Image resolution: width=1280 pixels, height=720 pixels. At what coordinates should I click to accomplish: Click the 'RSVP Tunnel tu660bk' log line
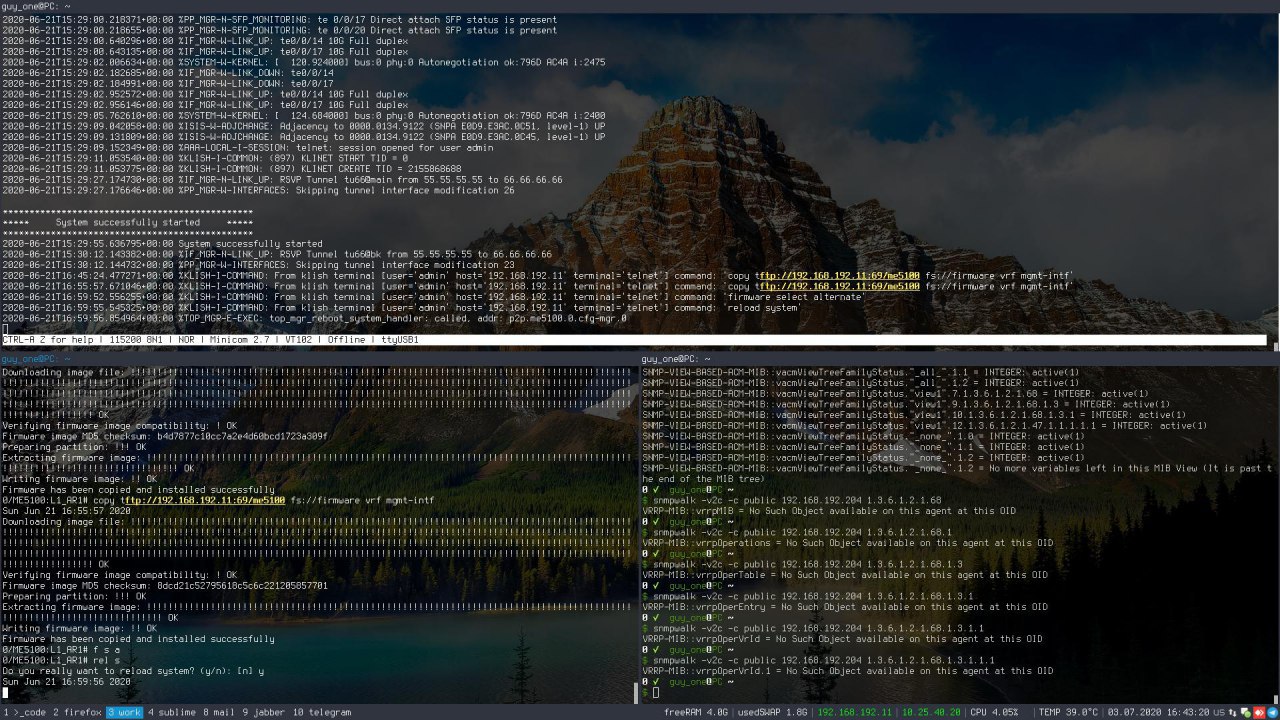tap(277, 254)
